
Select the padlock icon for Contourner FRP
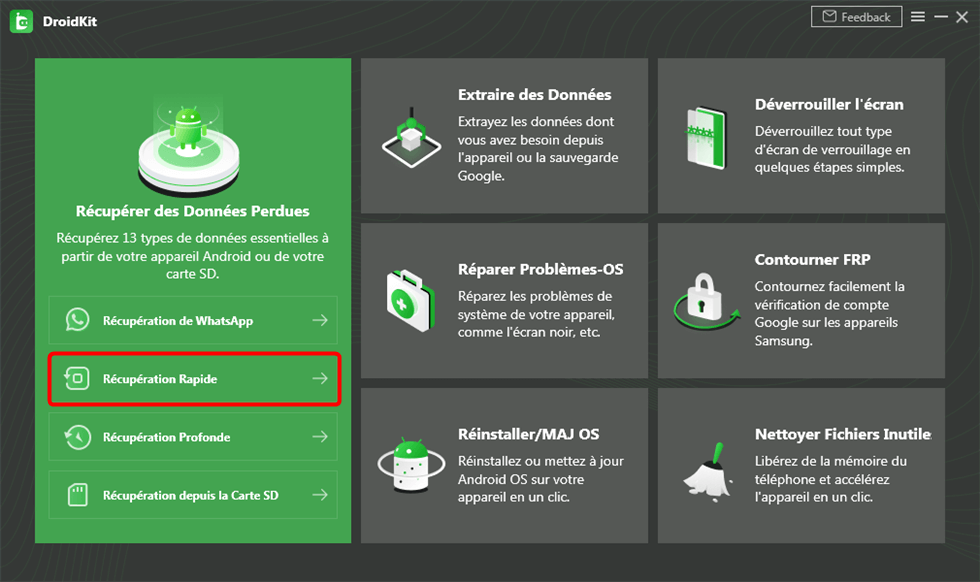[703, 299]
